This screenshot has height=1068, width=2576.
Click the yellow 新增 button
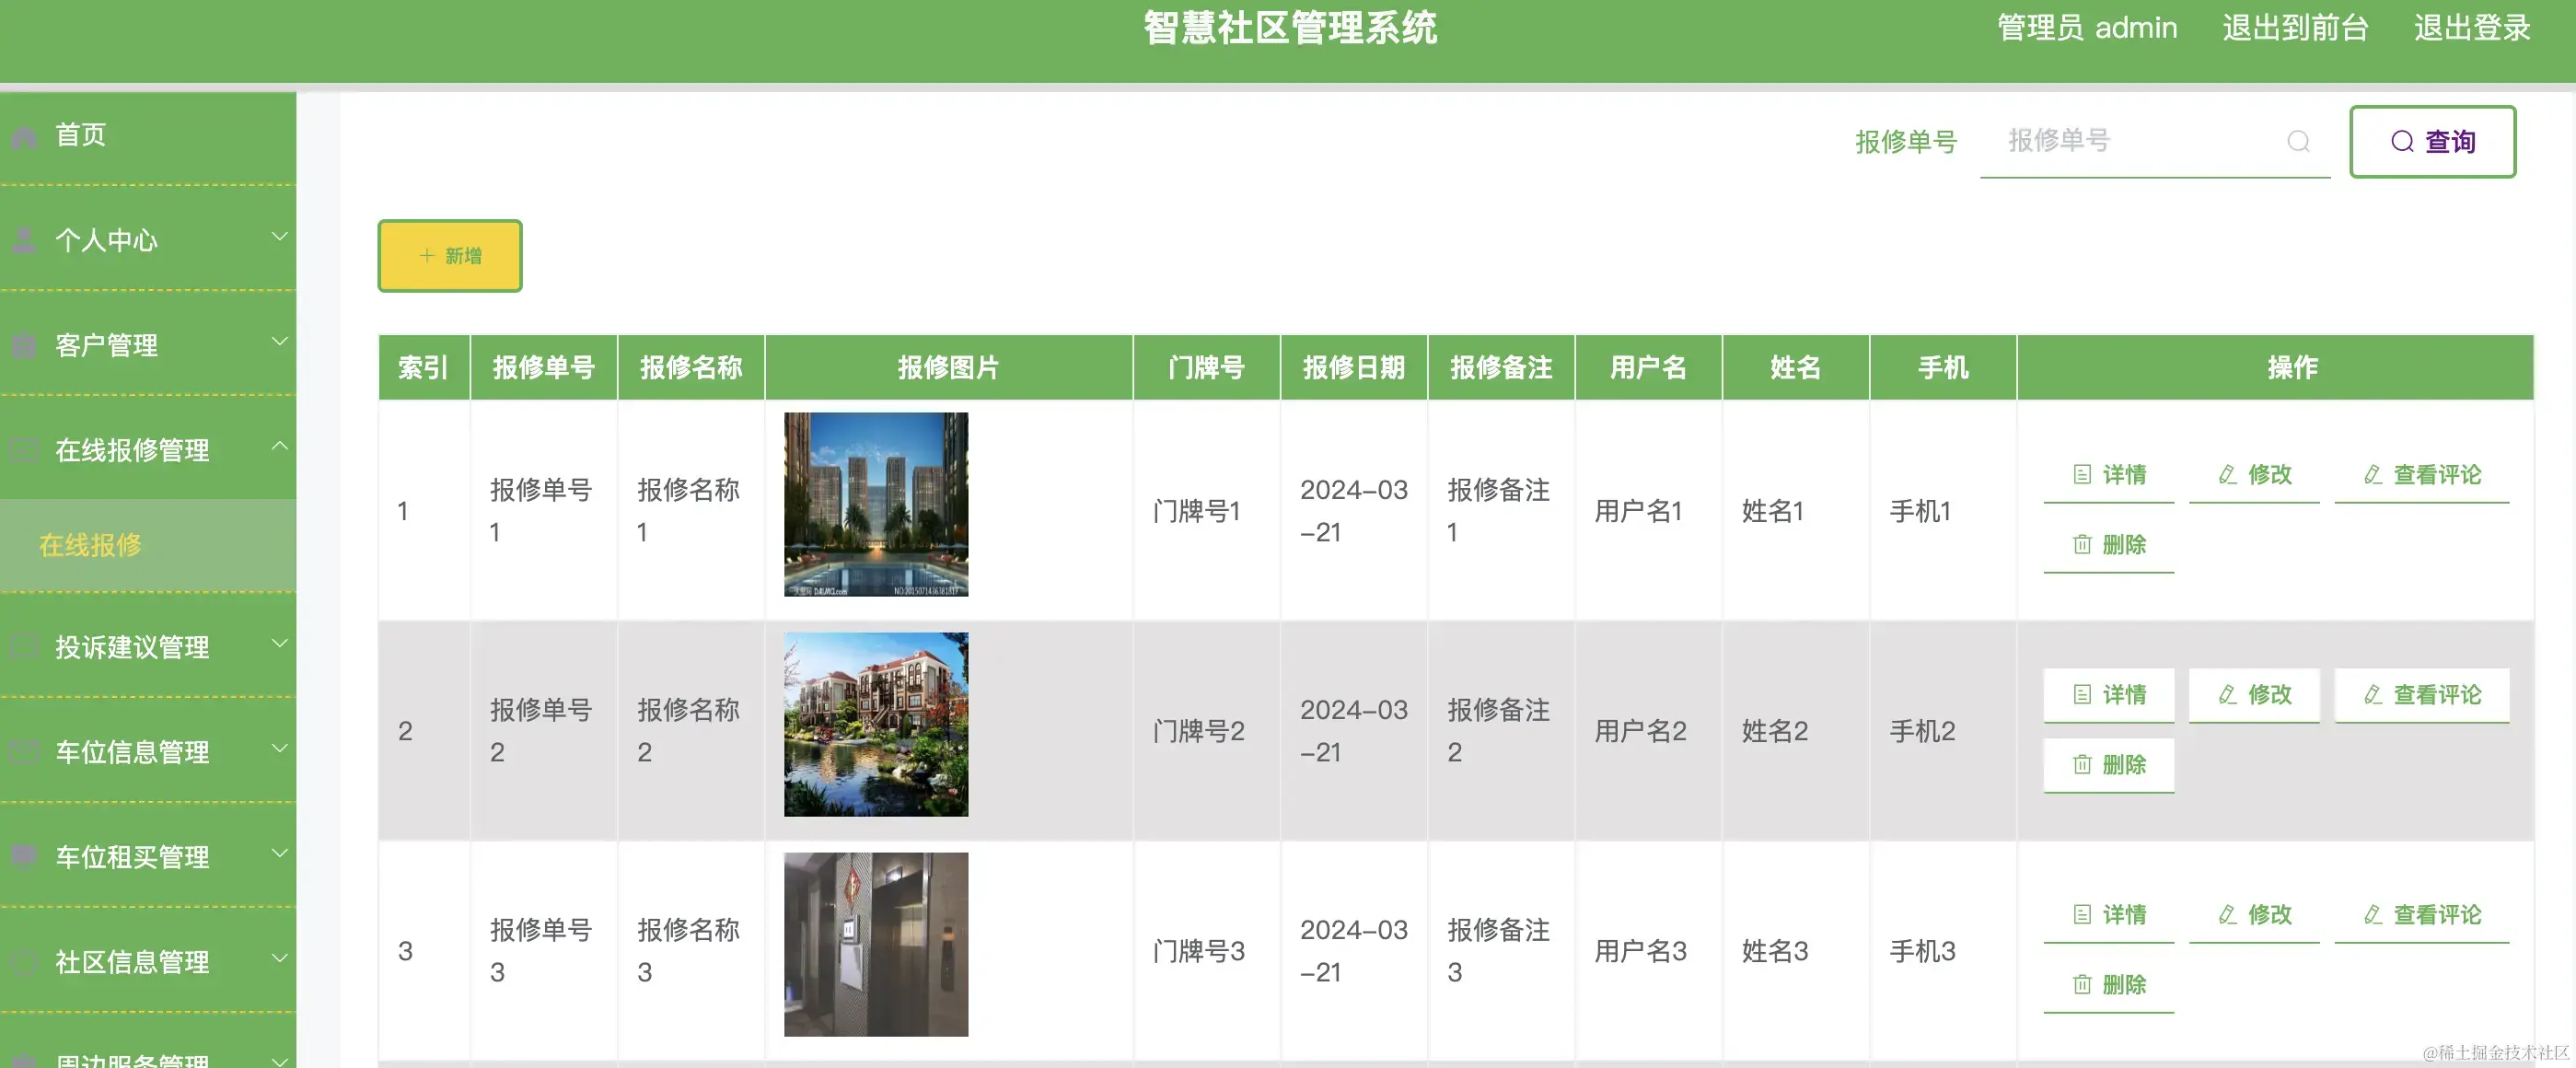point(450,256)
